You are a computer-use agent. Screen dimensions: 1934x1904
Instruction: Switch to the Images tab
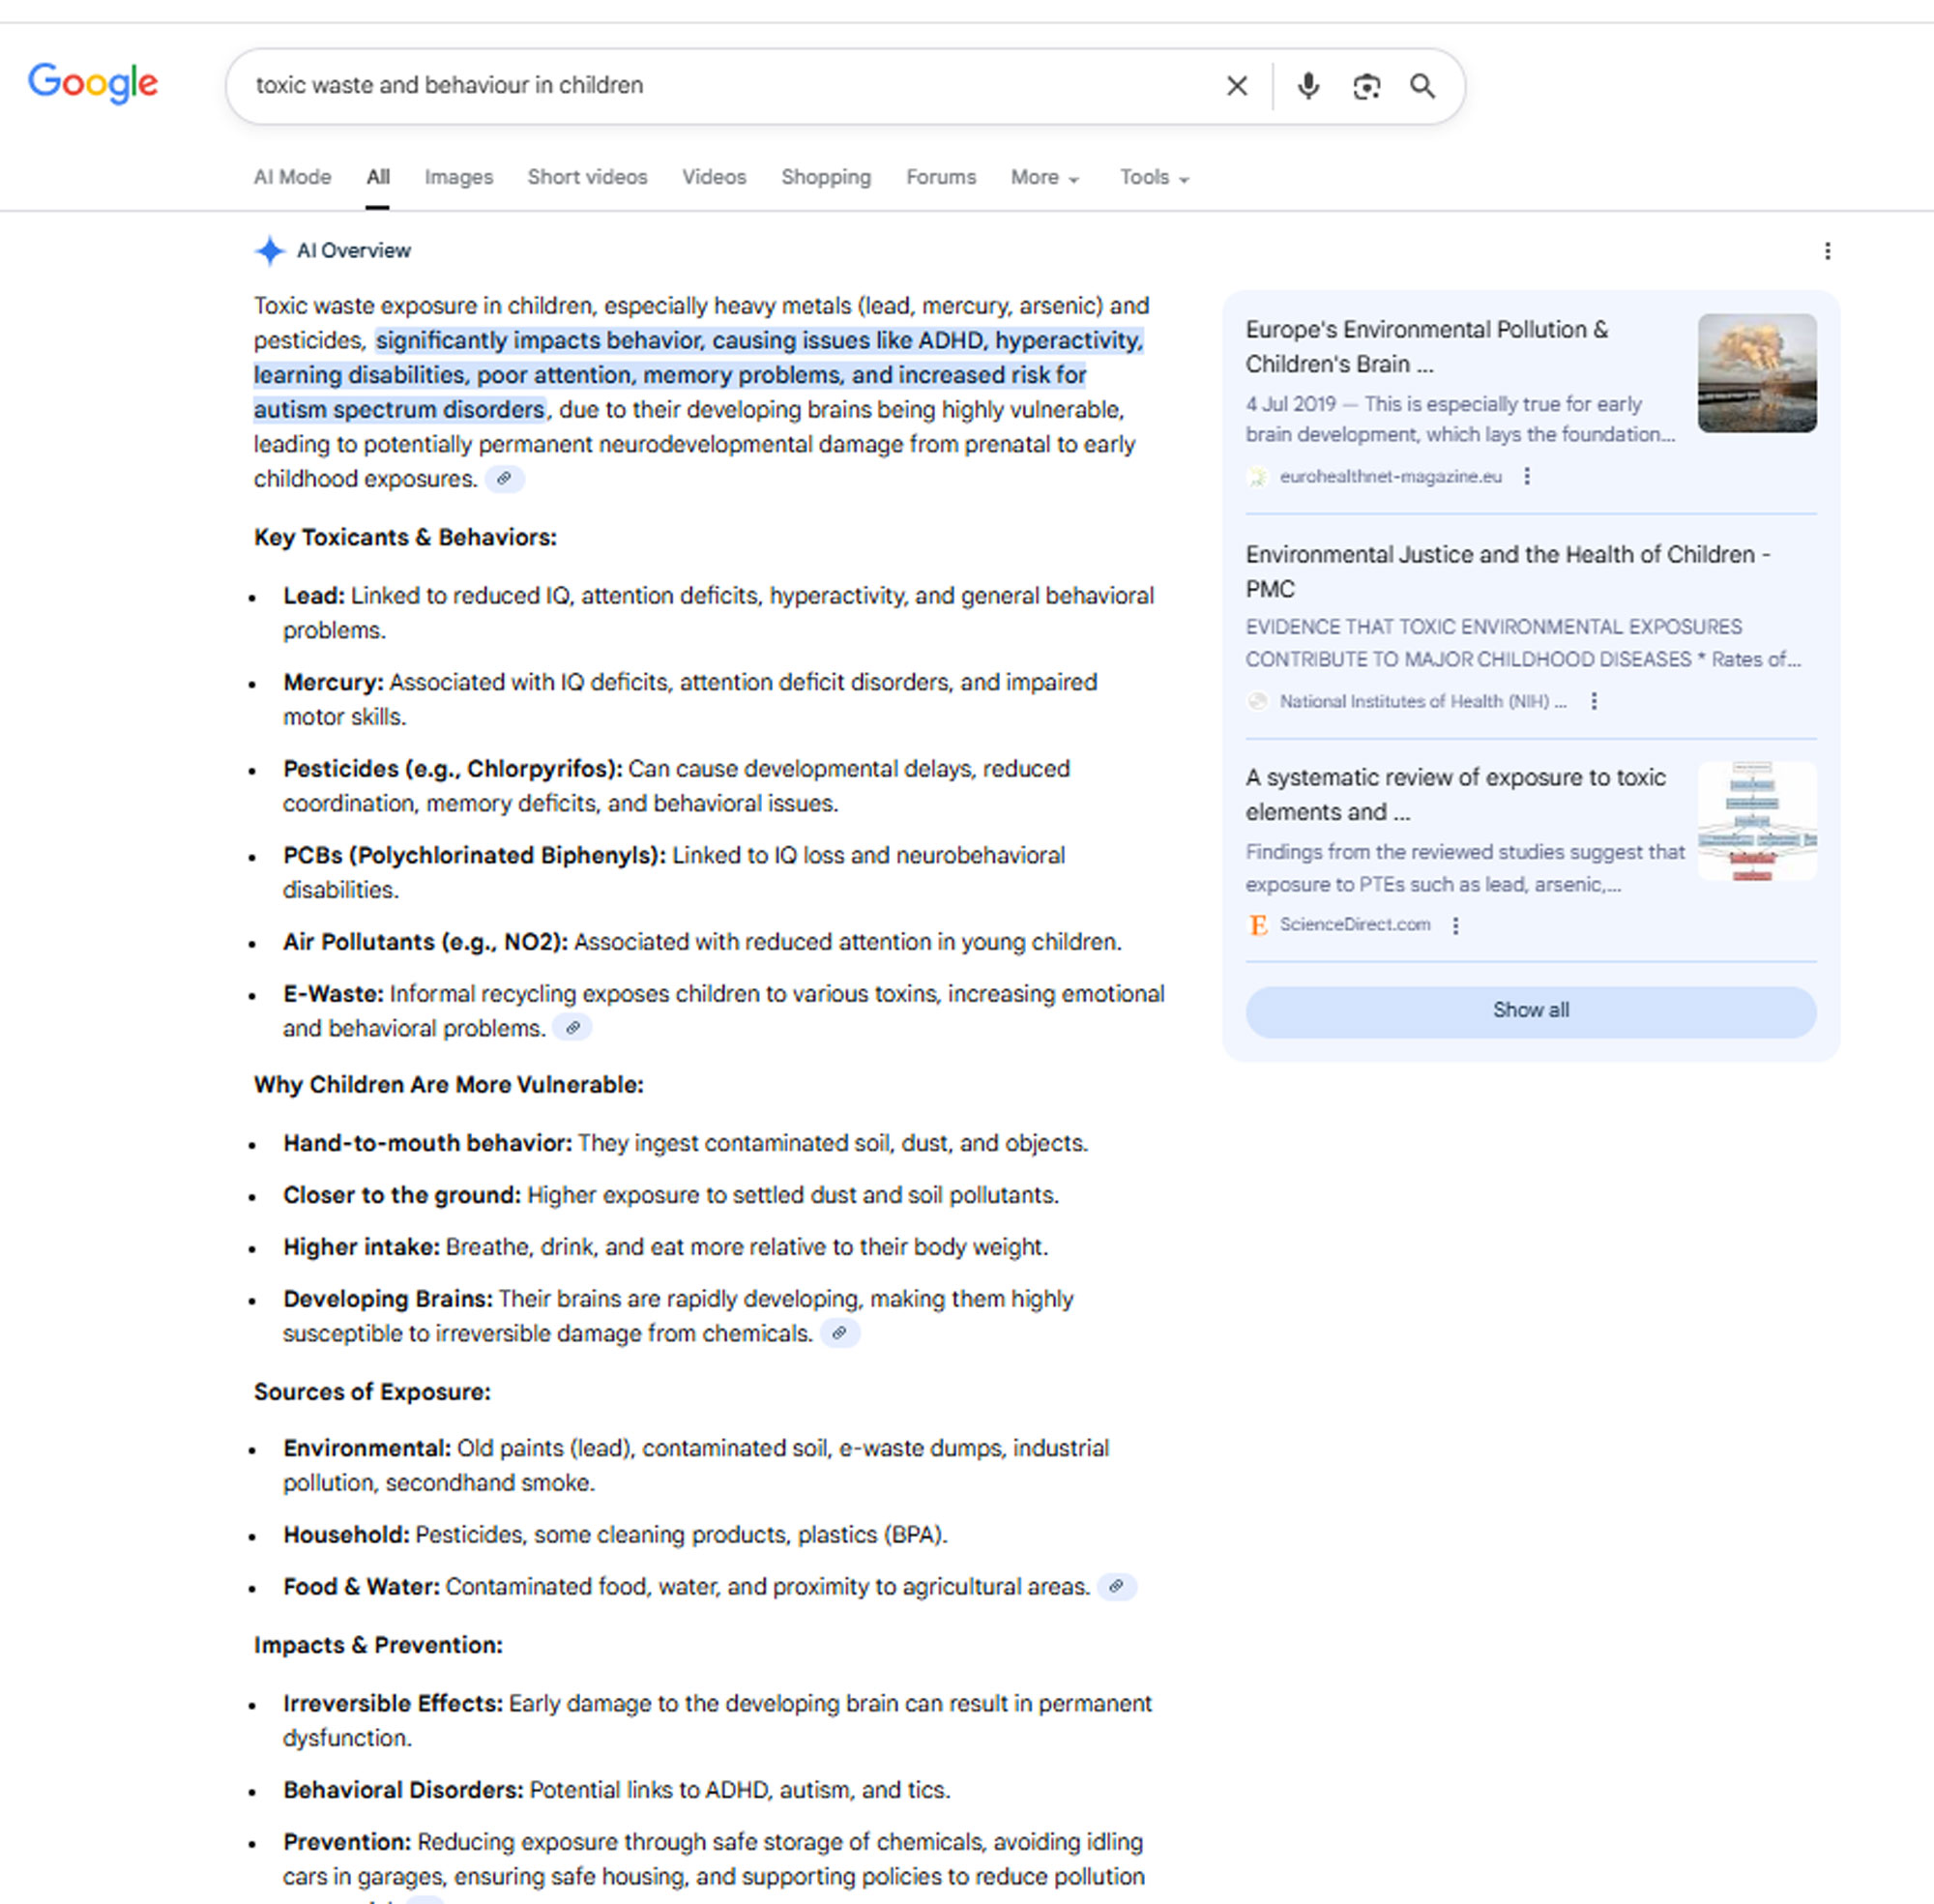click(458, 178)
